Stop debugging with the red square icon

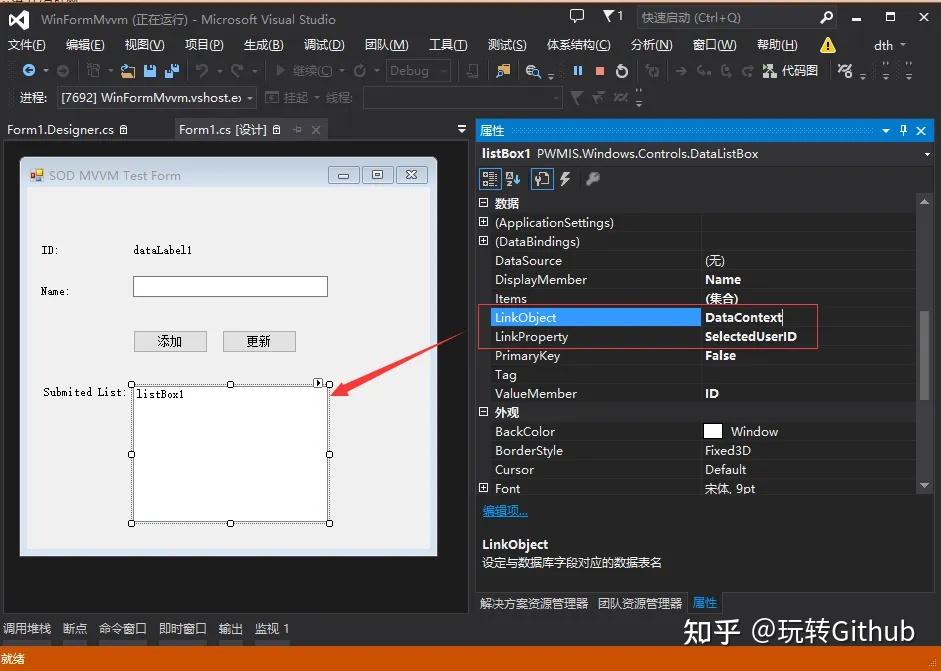[599, 71]
